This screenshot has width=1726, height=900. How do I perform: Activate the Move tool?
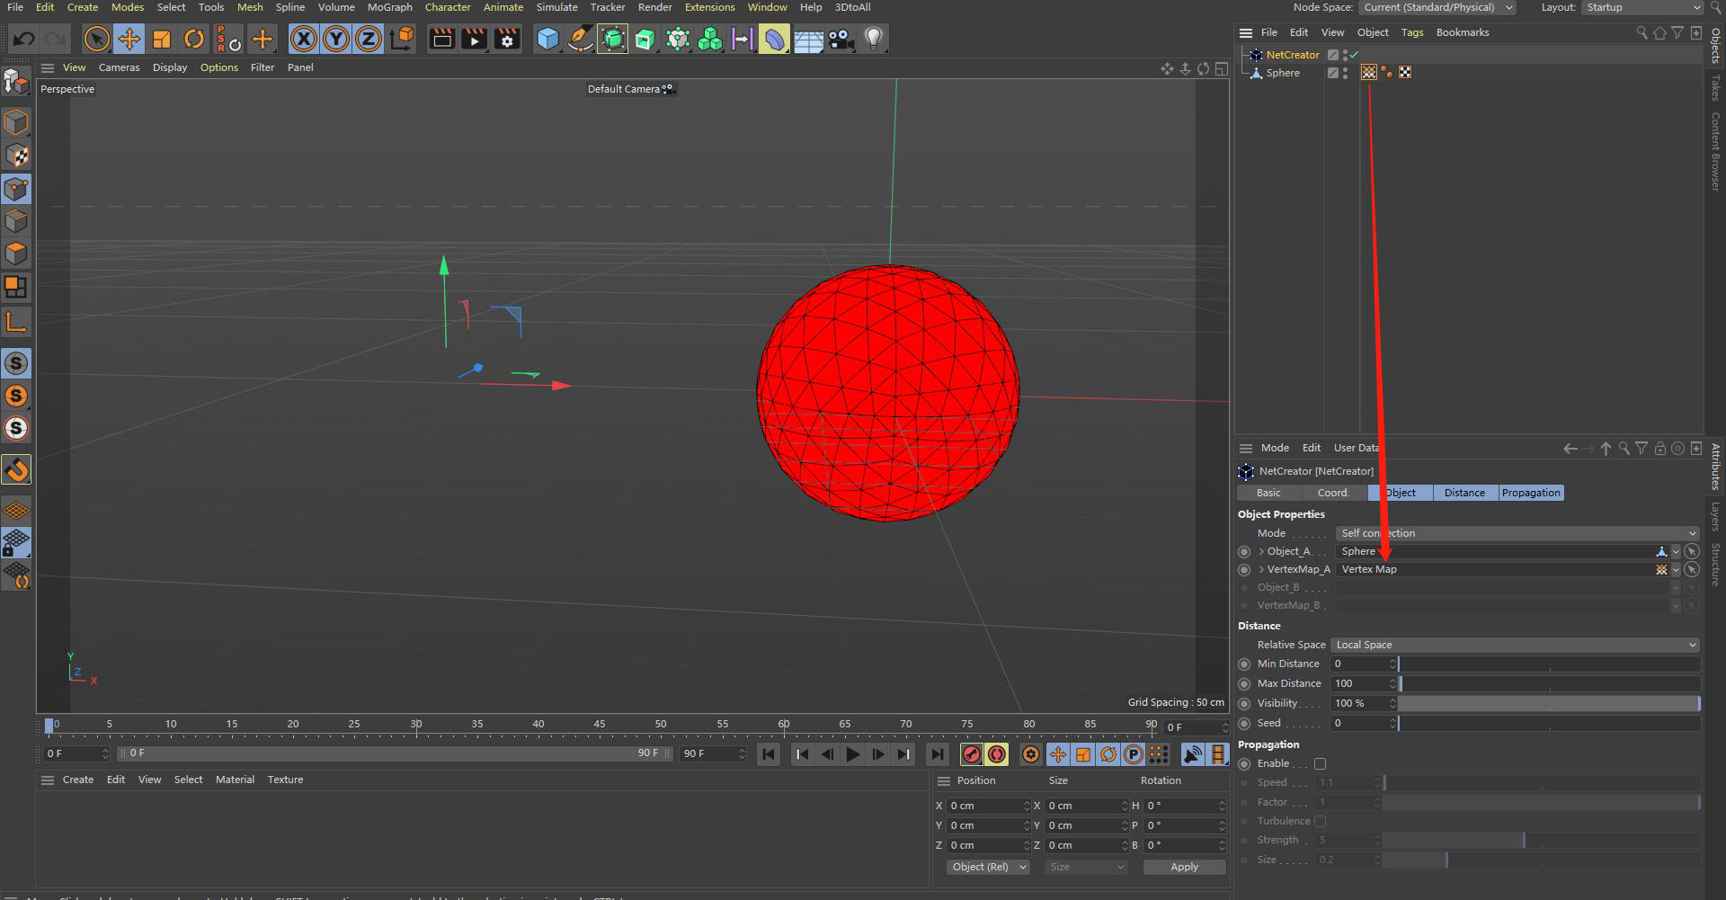(129, 39)
